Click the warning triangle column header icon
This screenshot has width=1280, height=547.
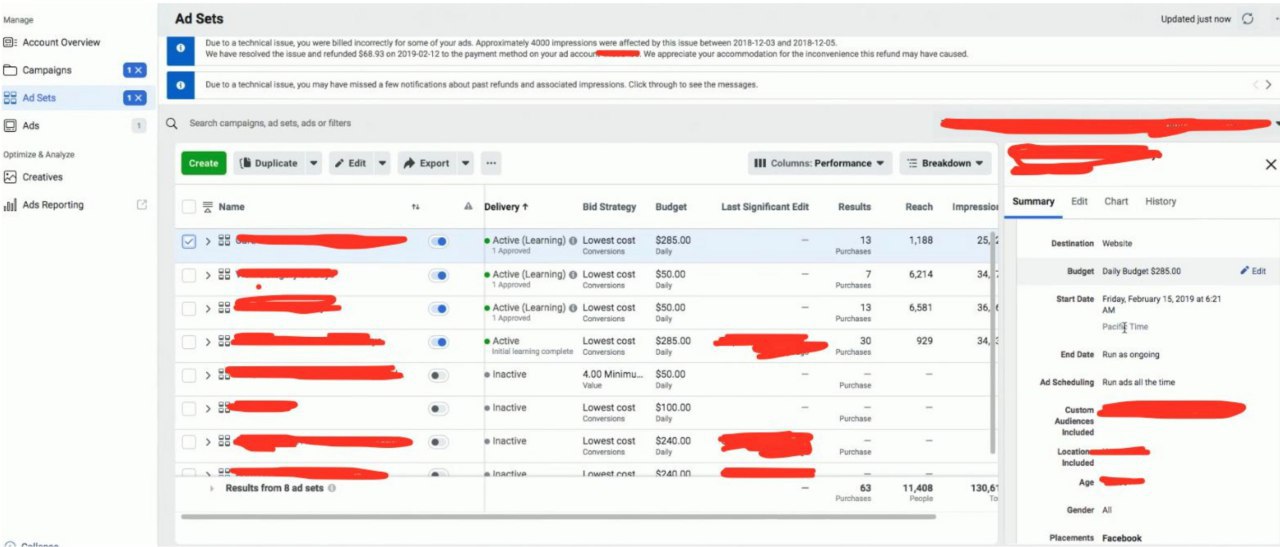[467, 207]
